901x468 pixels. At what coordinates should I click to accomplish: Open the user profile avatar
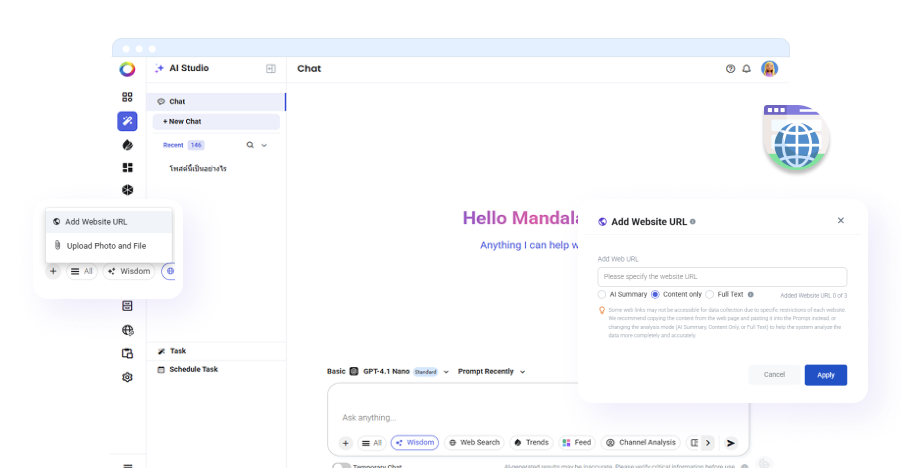click(x=769, y=69)
